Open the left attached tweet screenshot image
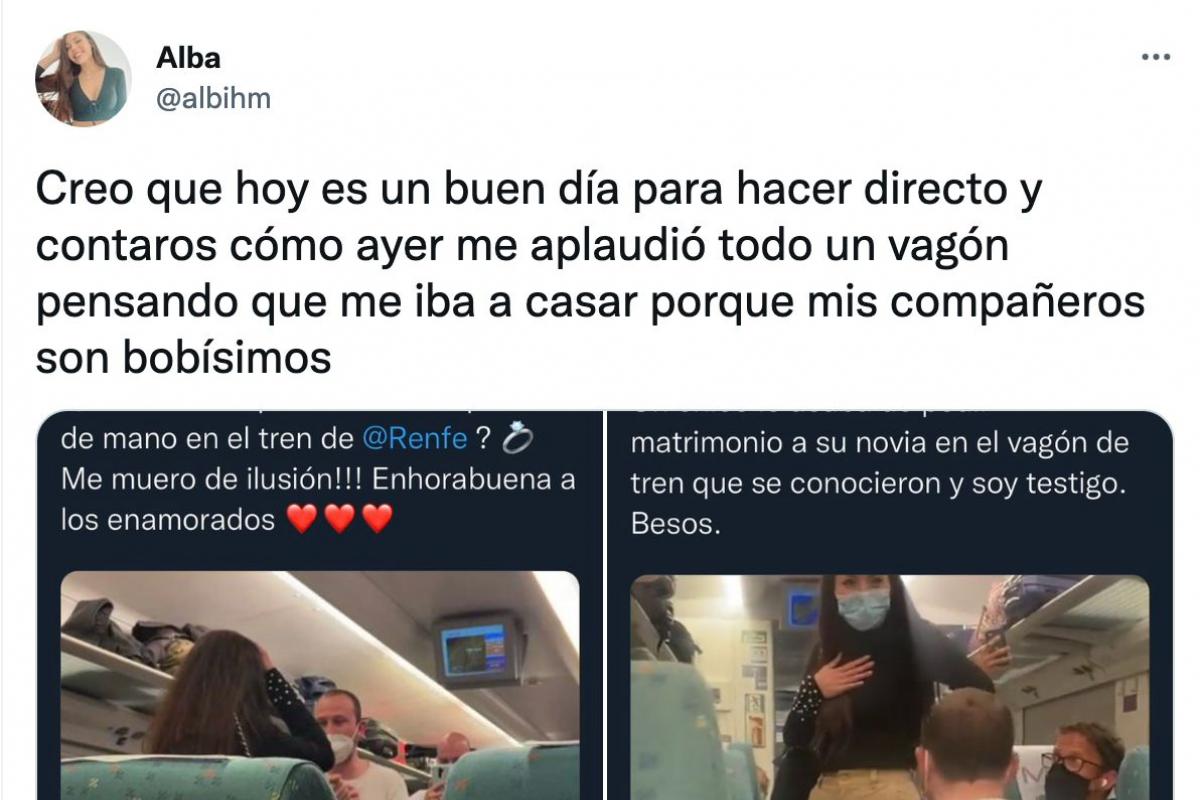Image resolution: width=1200 pixels, height=800 pixels. pyautogui.click(x=320, y=606)
